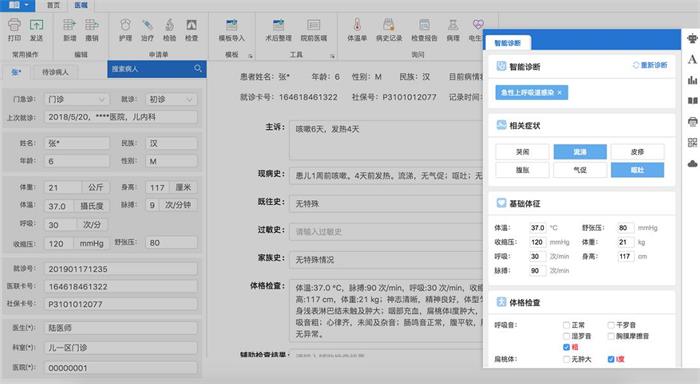Click the 就诊号 field 201901171235
This screenshot has width=700, height=384.
pos(121,269)
